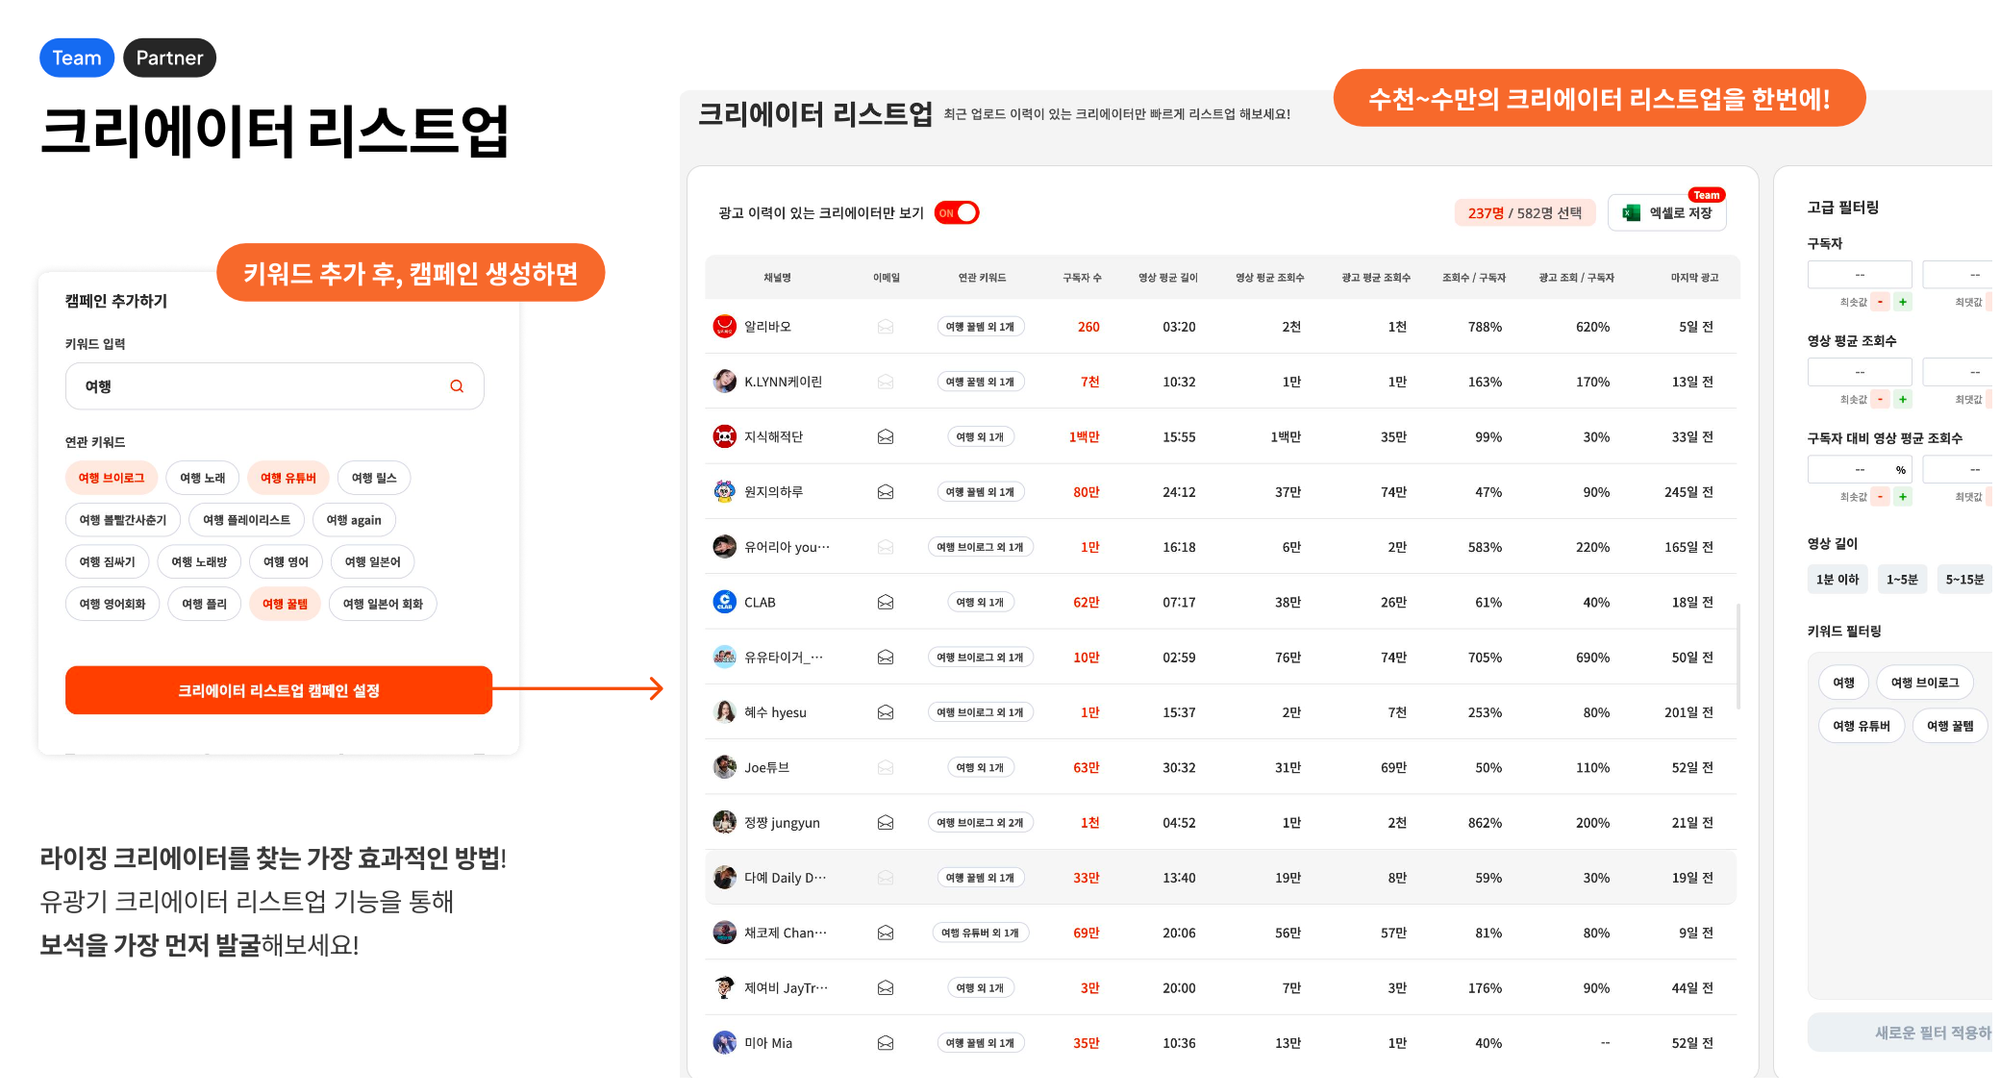Expand 여행 브이로그 외 2개 for 정짱 jungyun
Image resolution: width=2000 pixels, height=1092 pixels.
point(981,821)
